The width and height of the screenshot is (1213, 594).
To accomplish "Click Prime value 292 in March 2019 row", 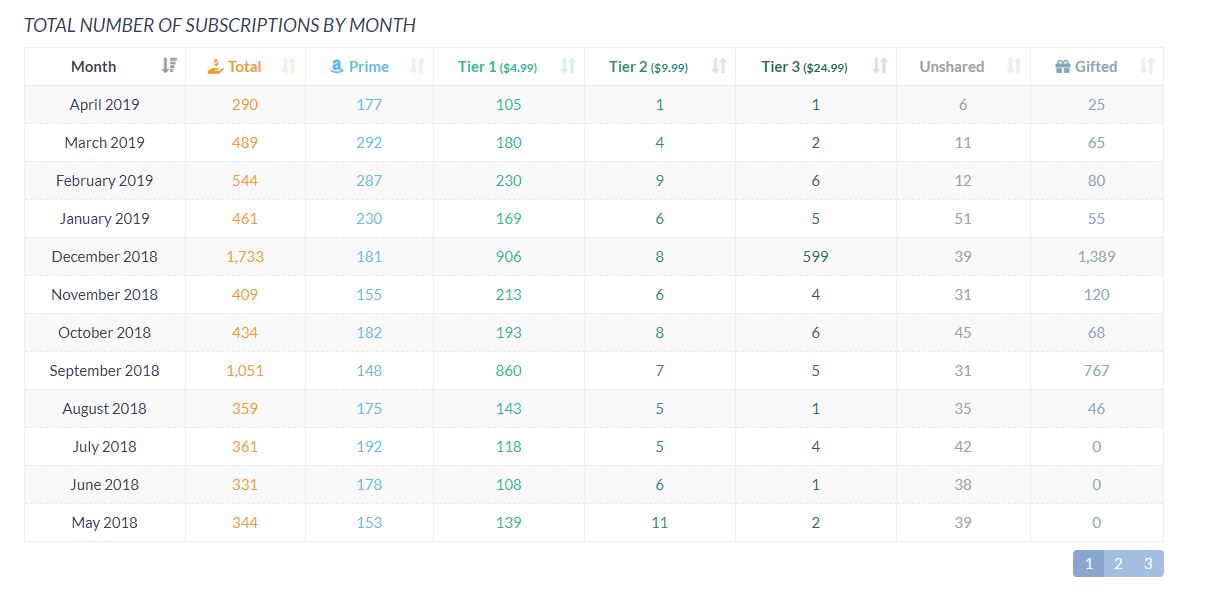I will (x=369, y=142).
